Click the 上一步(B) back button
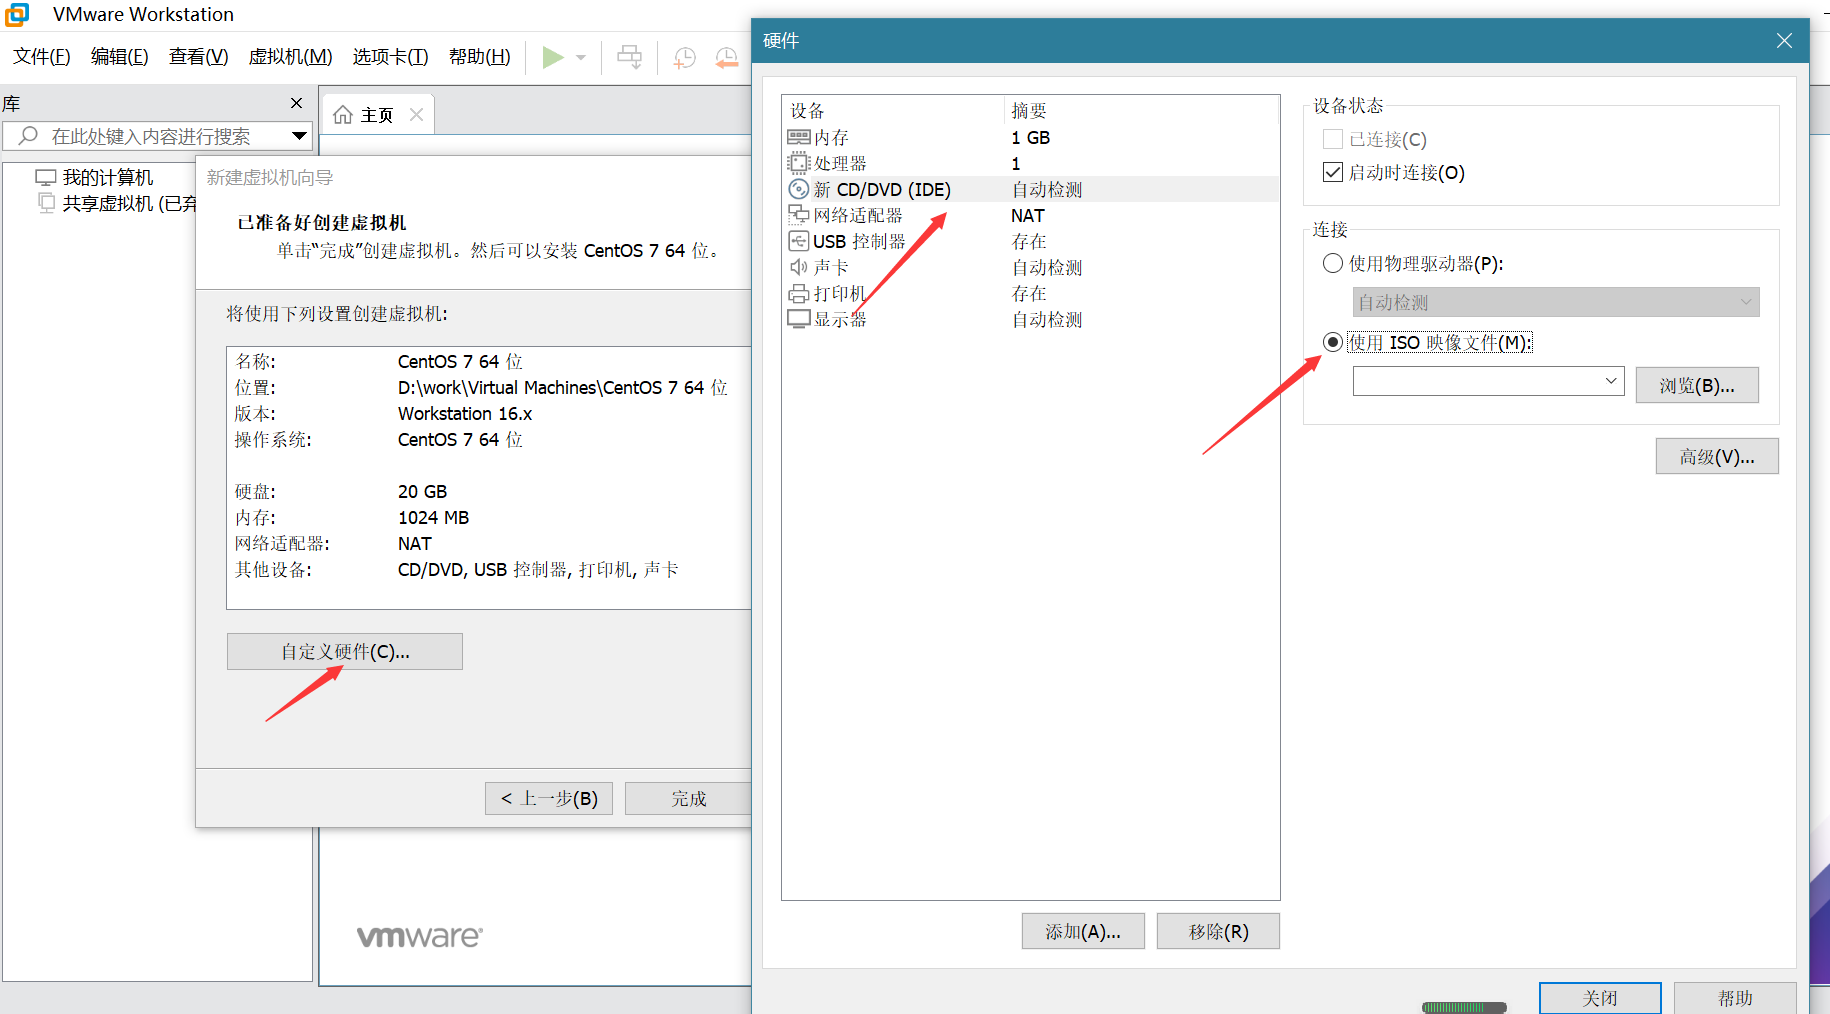 [x=549, y=798]
